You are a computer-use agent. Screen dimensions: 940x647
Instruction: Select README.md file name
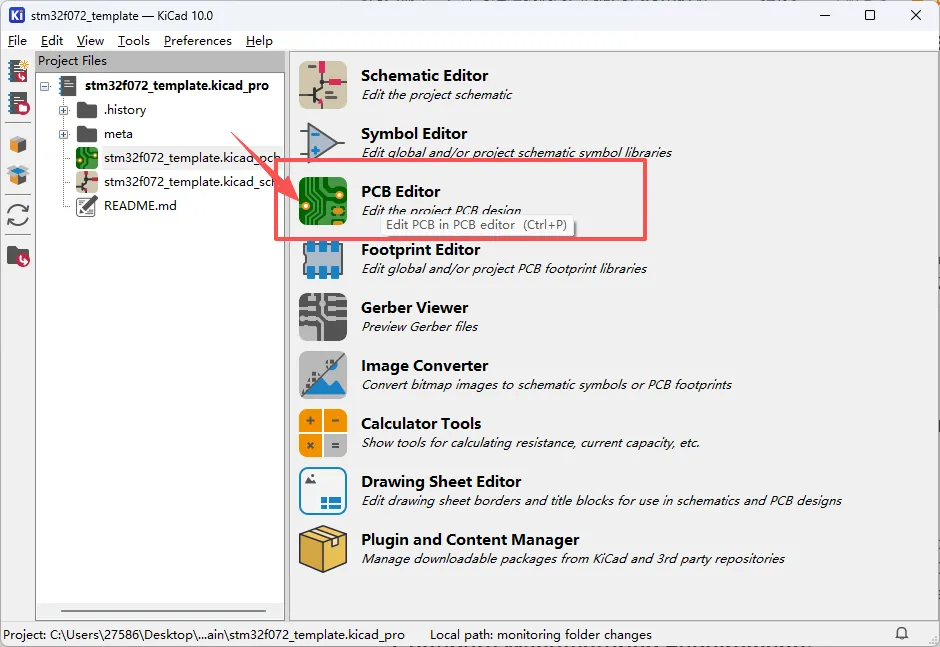140,206
